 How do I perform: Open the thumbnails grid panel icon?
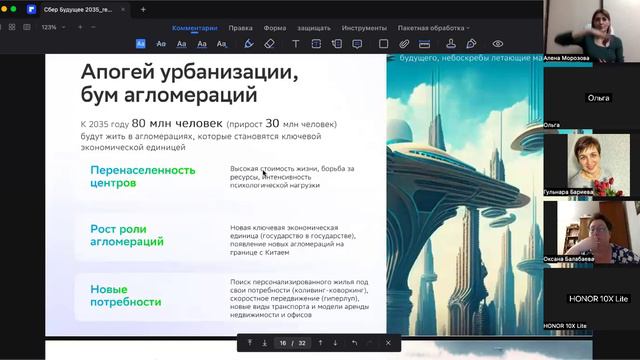click(x=12, y=27)
